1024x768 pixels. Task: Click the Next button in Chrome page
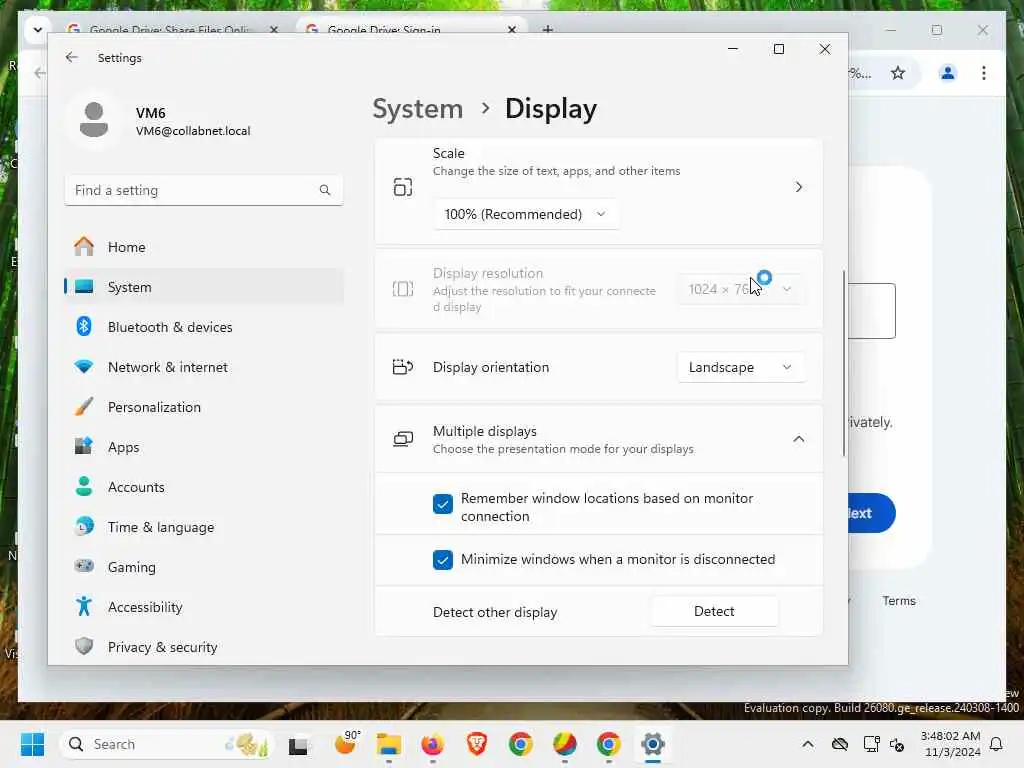point(871,513)
